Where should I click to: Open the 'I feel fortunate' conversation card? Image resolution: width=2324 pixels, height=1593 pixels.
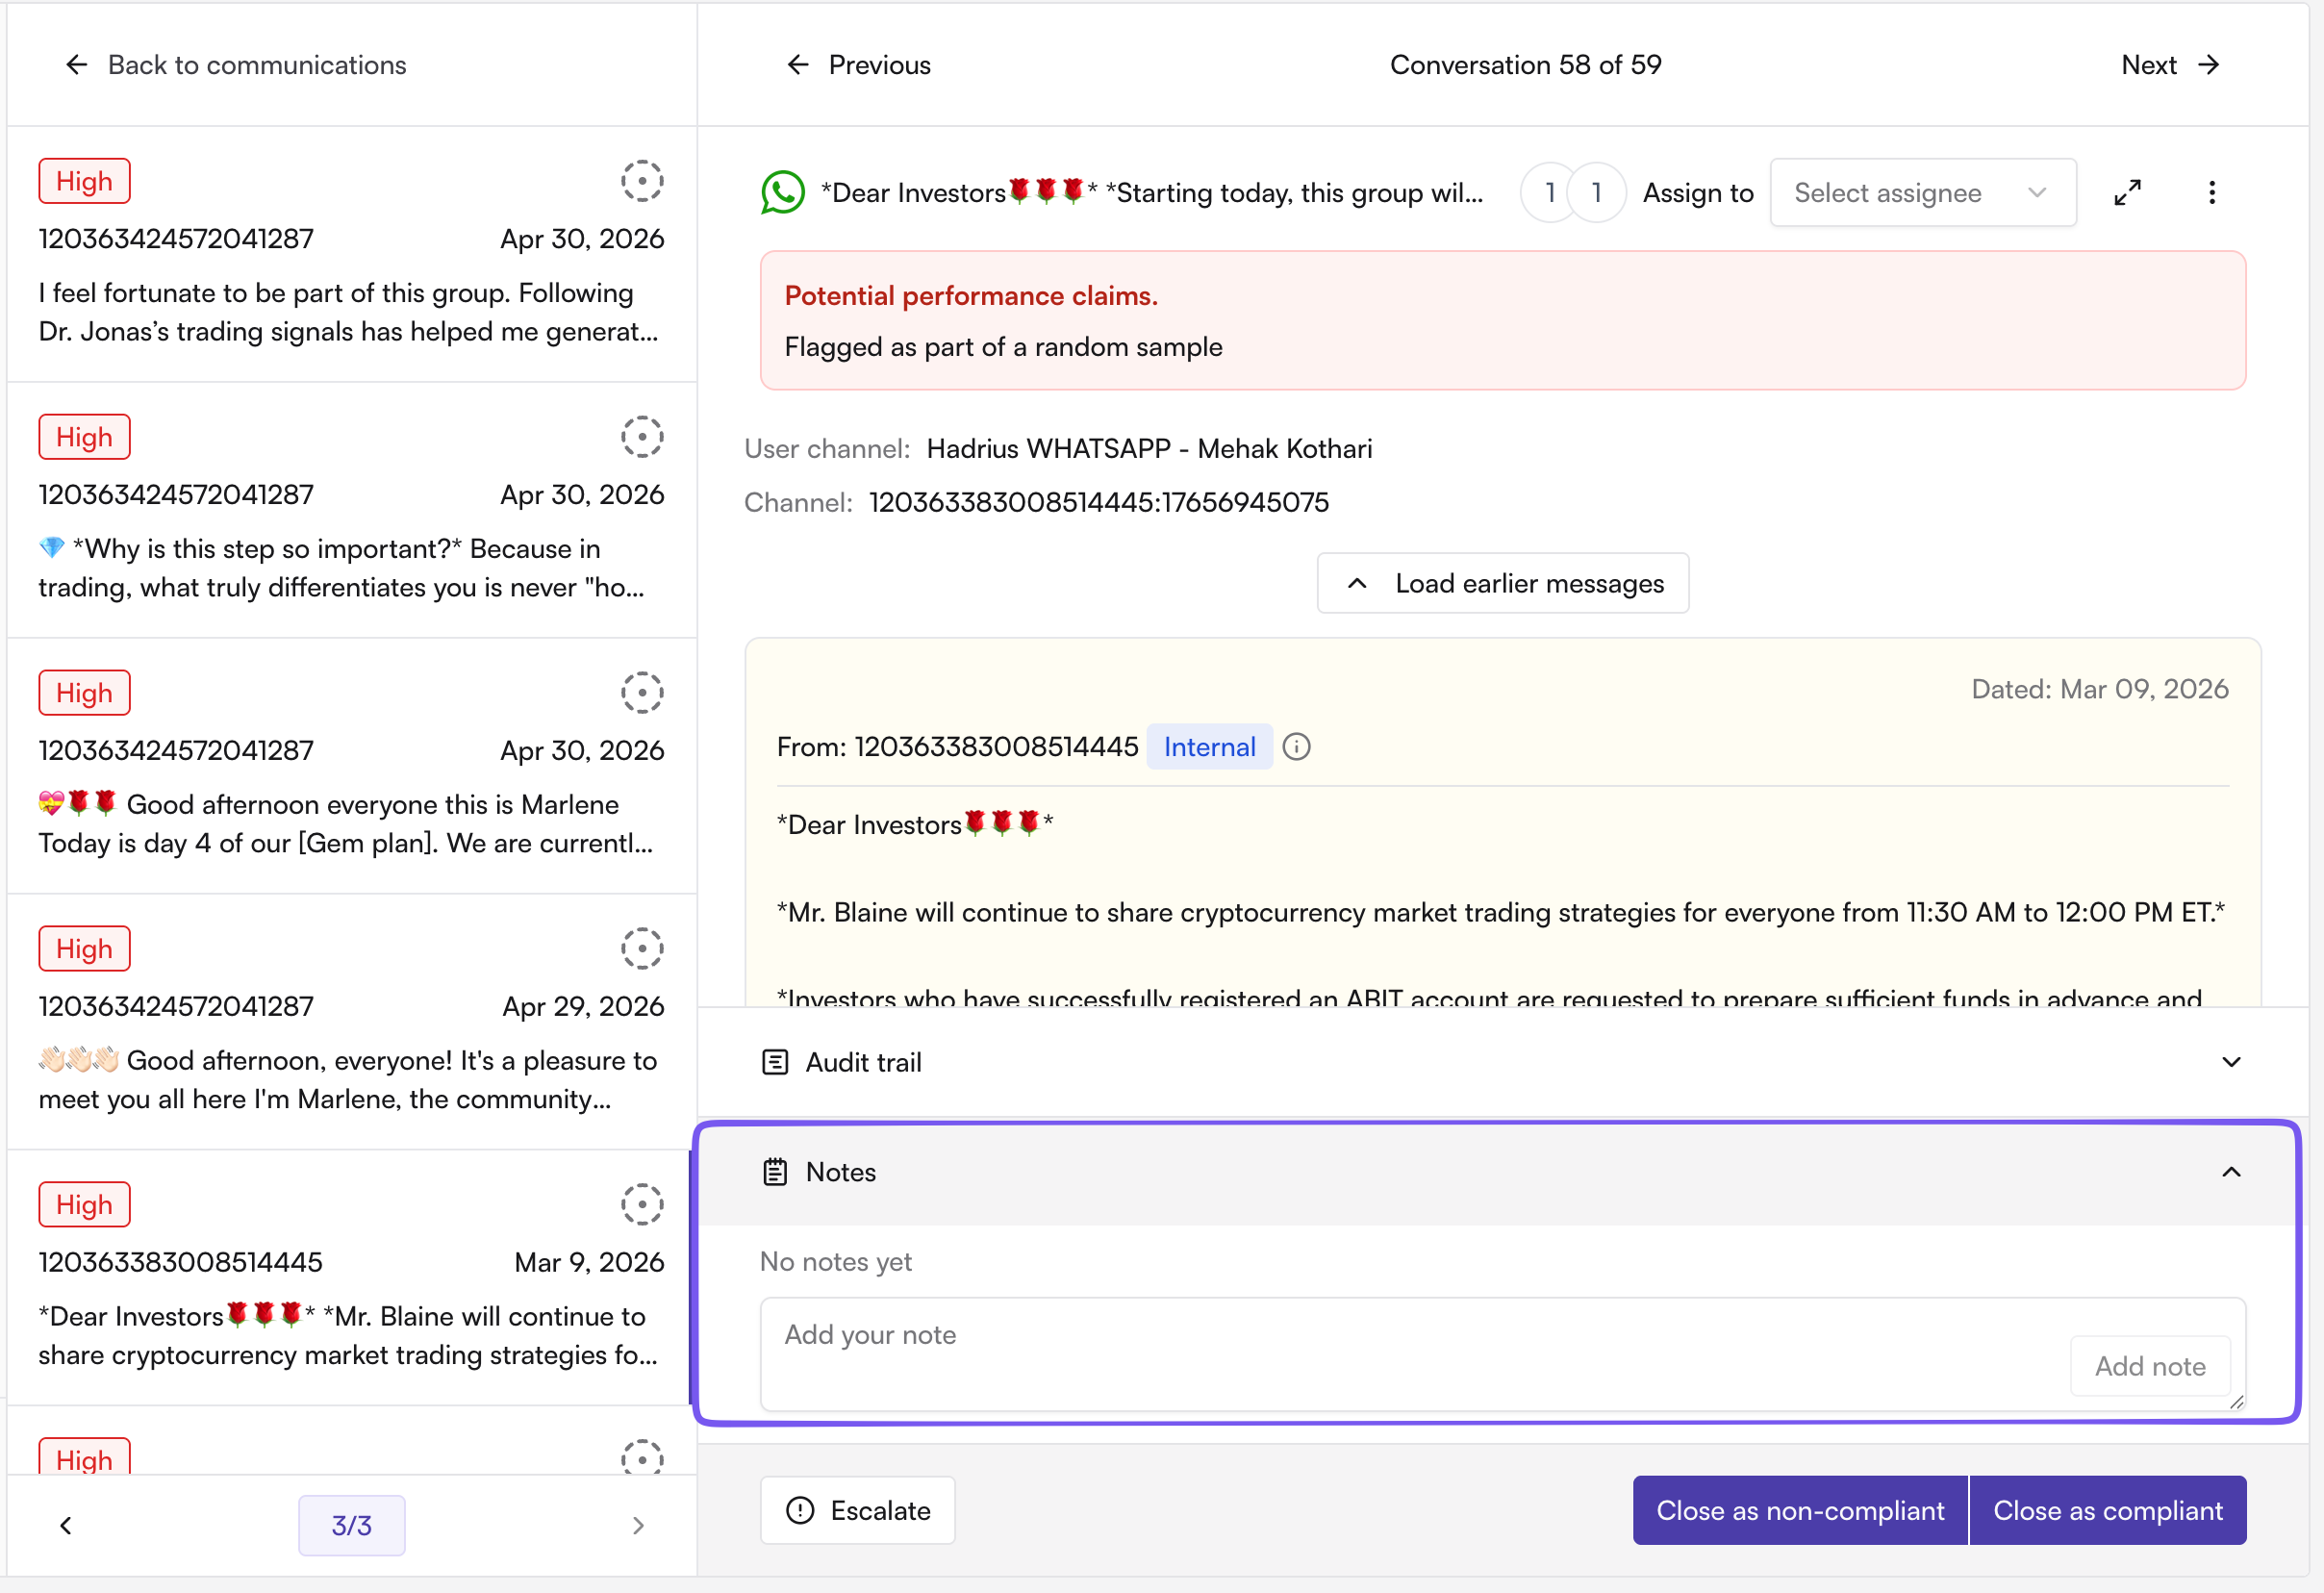pos(351,254)
